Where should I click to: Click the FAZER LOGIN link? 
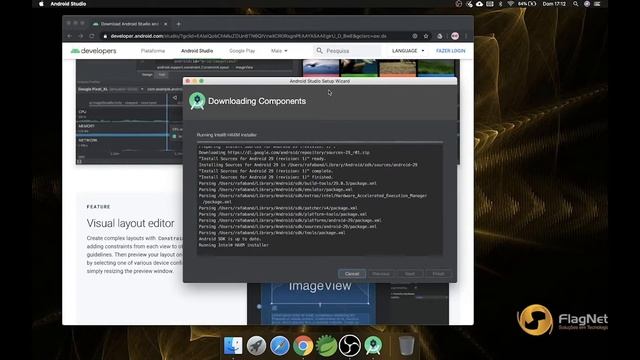tap(451, 51)
